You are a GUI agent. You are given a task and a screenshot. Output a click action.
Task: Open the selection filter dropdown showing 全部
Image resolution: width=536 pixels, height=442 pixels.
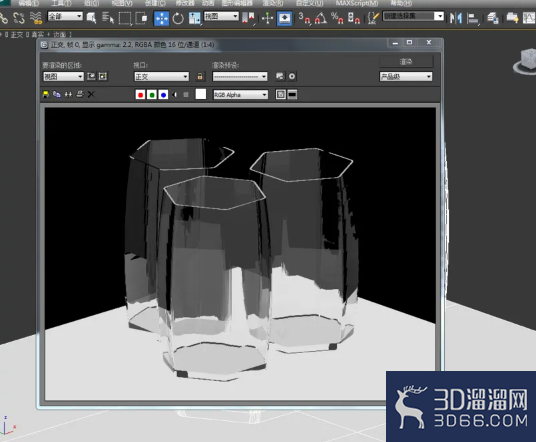click(65, 16)
